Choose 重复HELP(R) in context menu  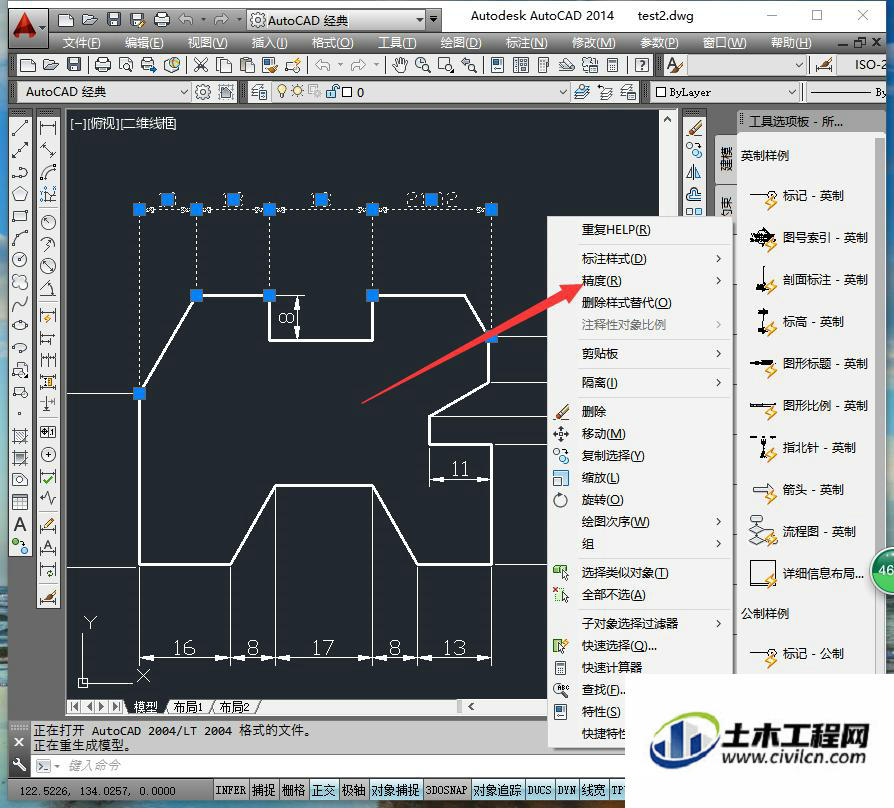[x=640, y=230]
